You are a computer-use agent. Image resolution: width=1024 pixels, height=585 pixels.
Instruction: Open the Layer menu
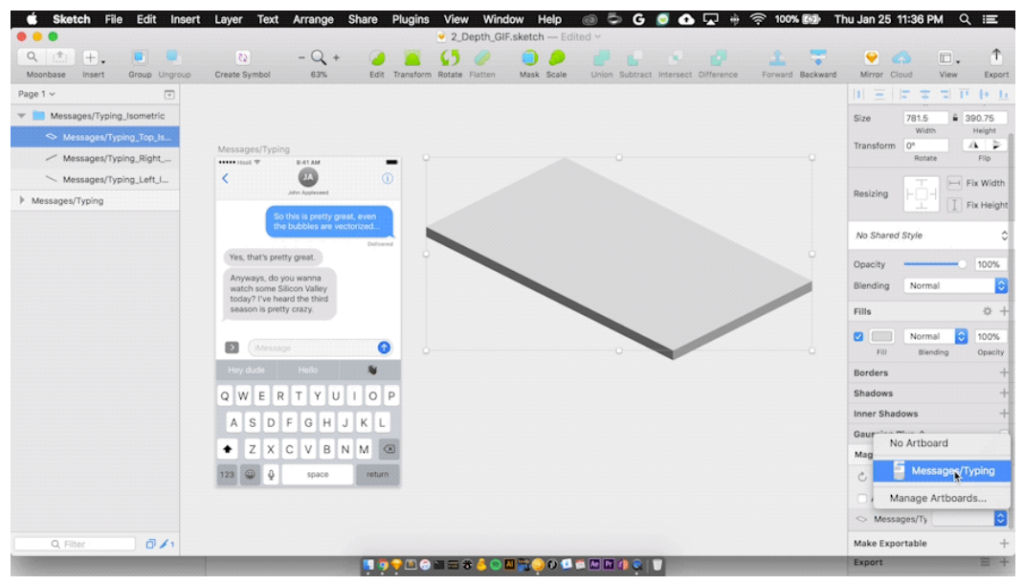click(228, 20)
